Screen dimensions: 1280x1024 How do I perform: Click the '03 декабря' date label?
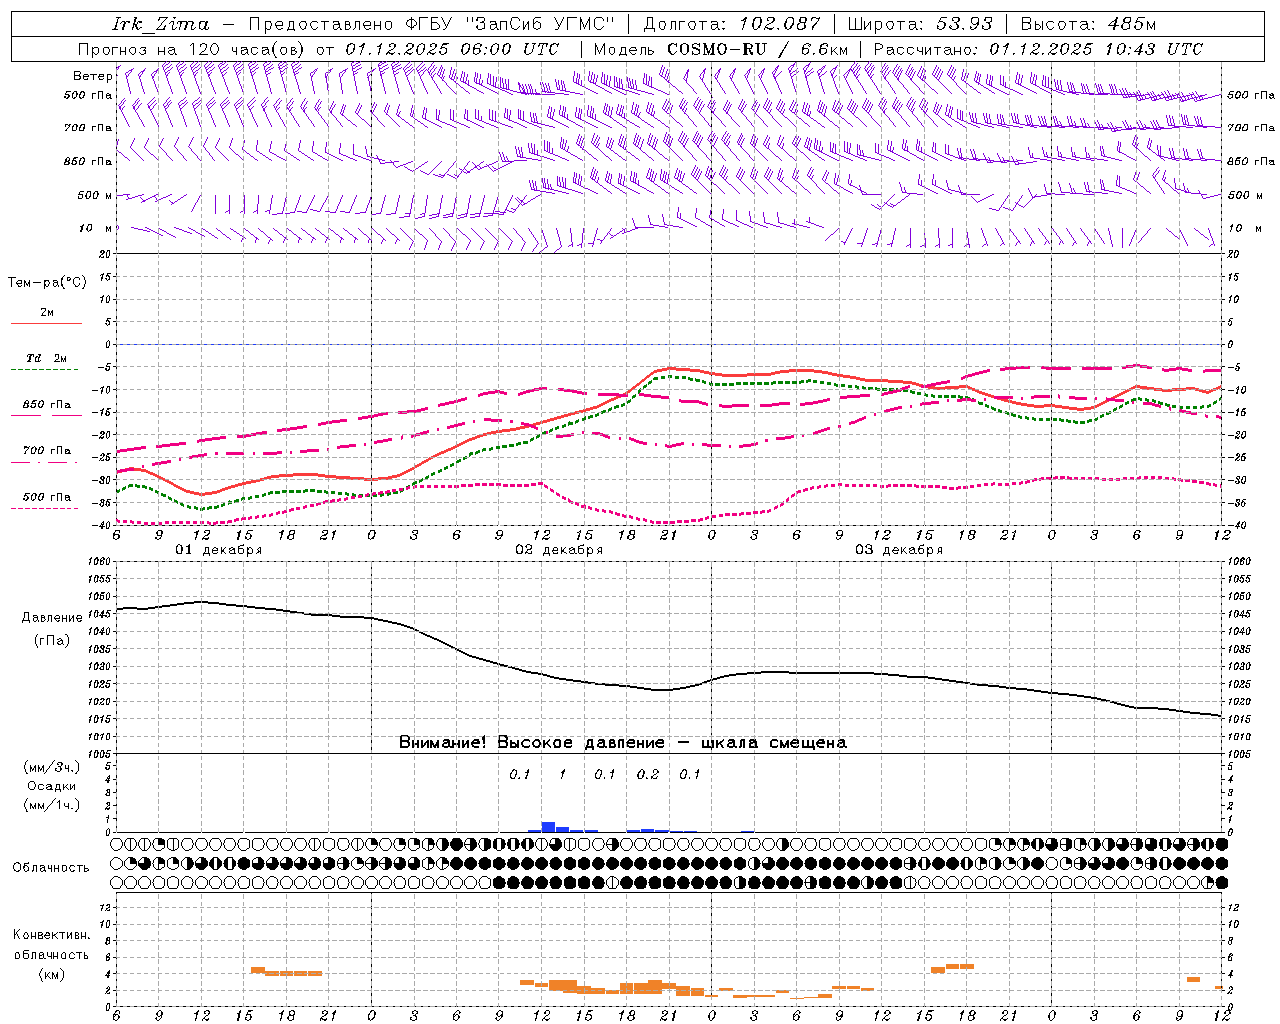tap(899, 550)
